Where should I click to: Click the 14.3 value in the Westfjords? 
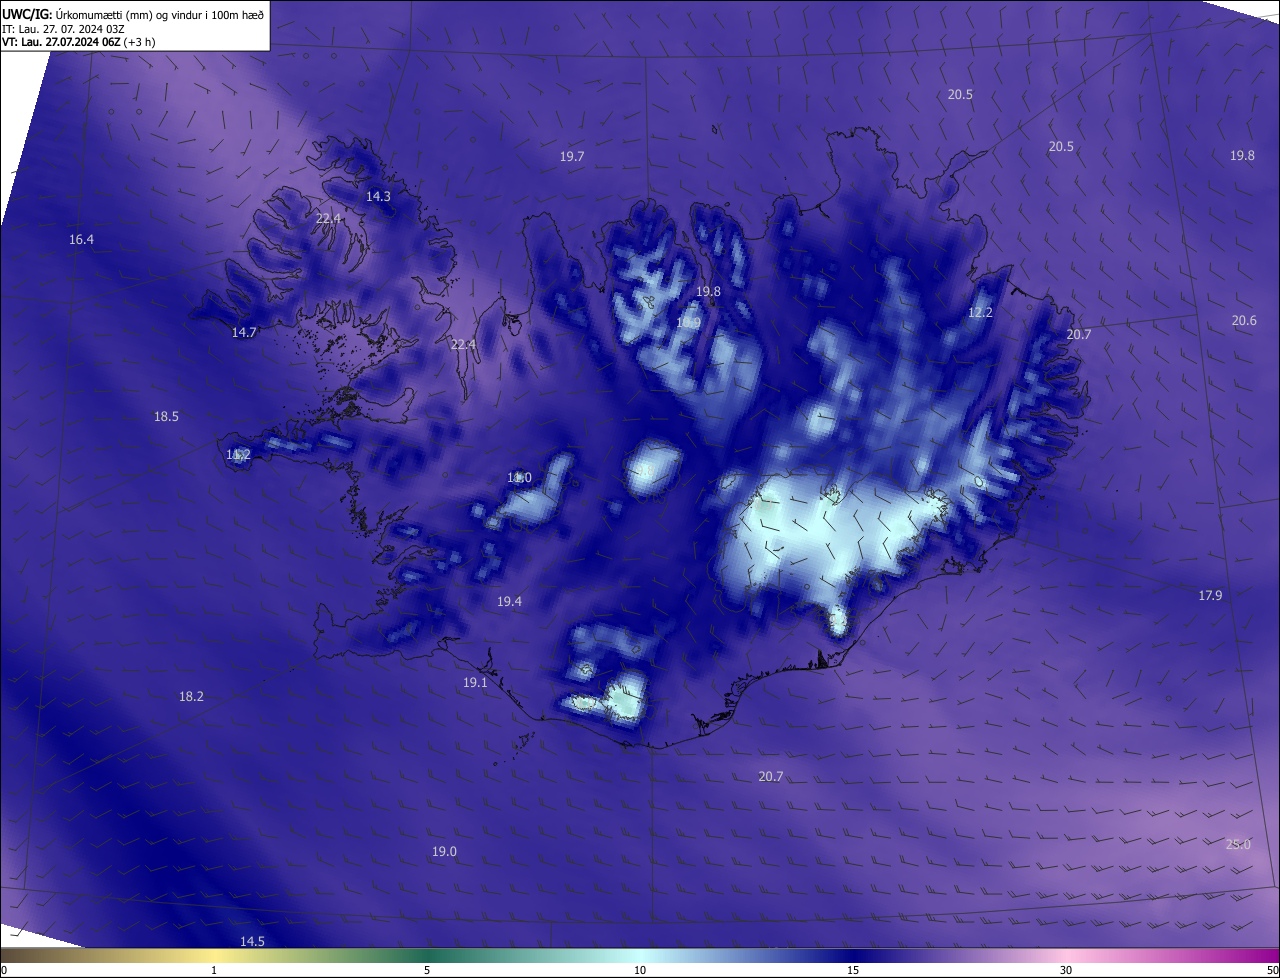pyautogui.click(x=378, y=196)
